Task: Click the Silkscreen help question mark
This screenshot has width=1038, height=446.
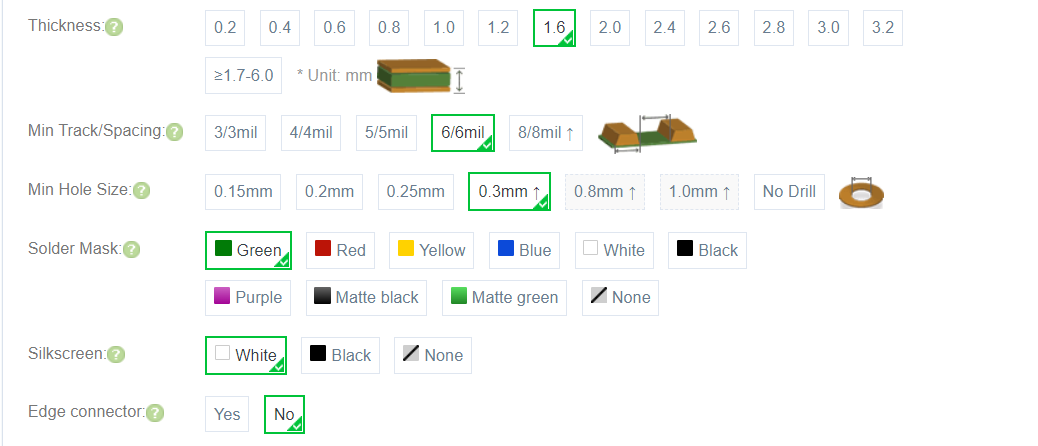Action: click(116, 354)
